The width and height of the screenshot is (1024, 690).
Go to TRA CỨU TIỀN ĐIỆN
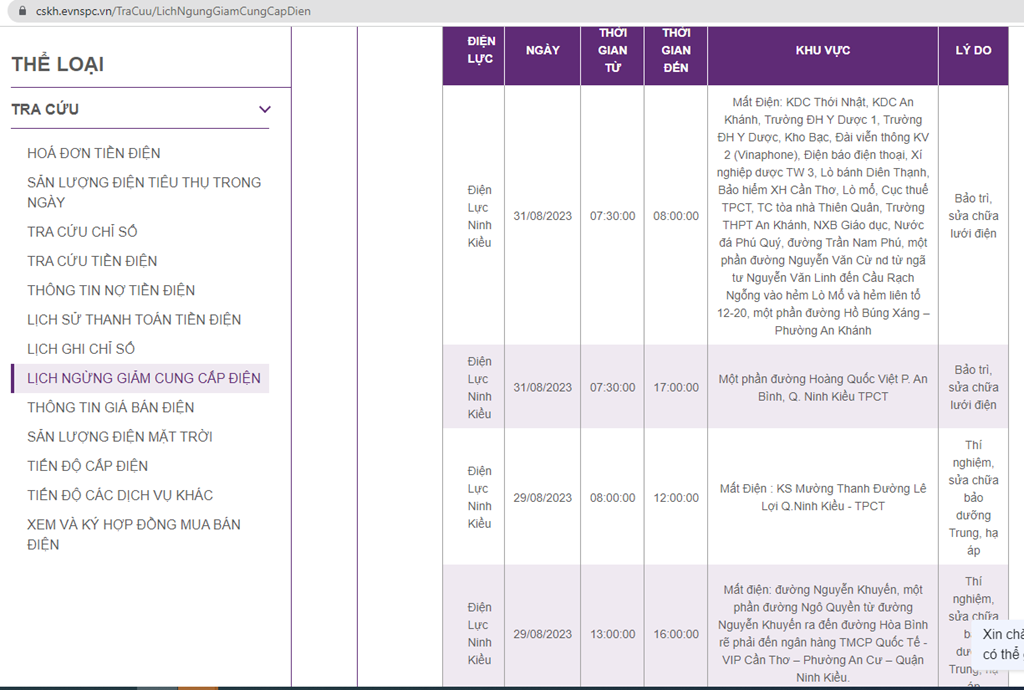(x=92, y=260)
